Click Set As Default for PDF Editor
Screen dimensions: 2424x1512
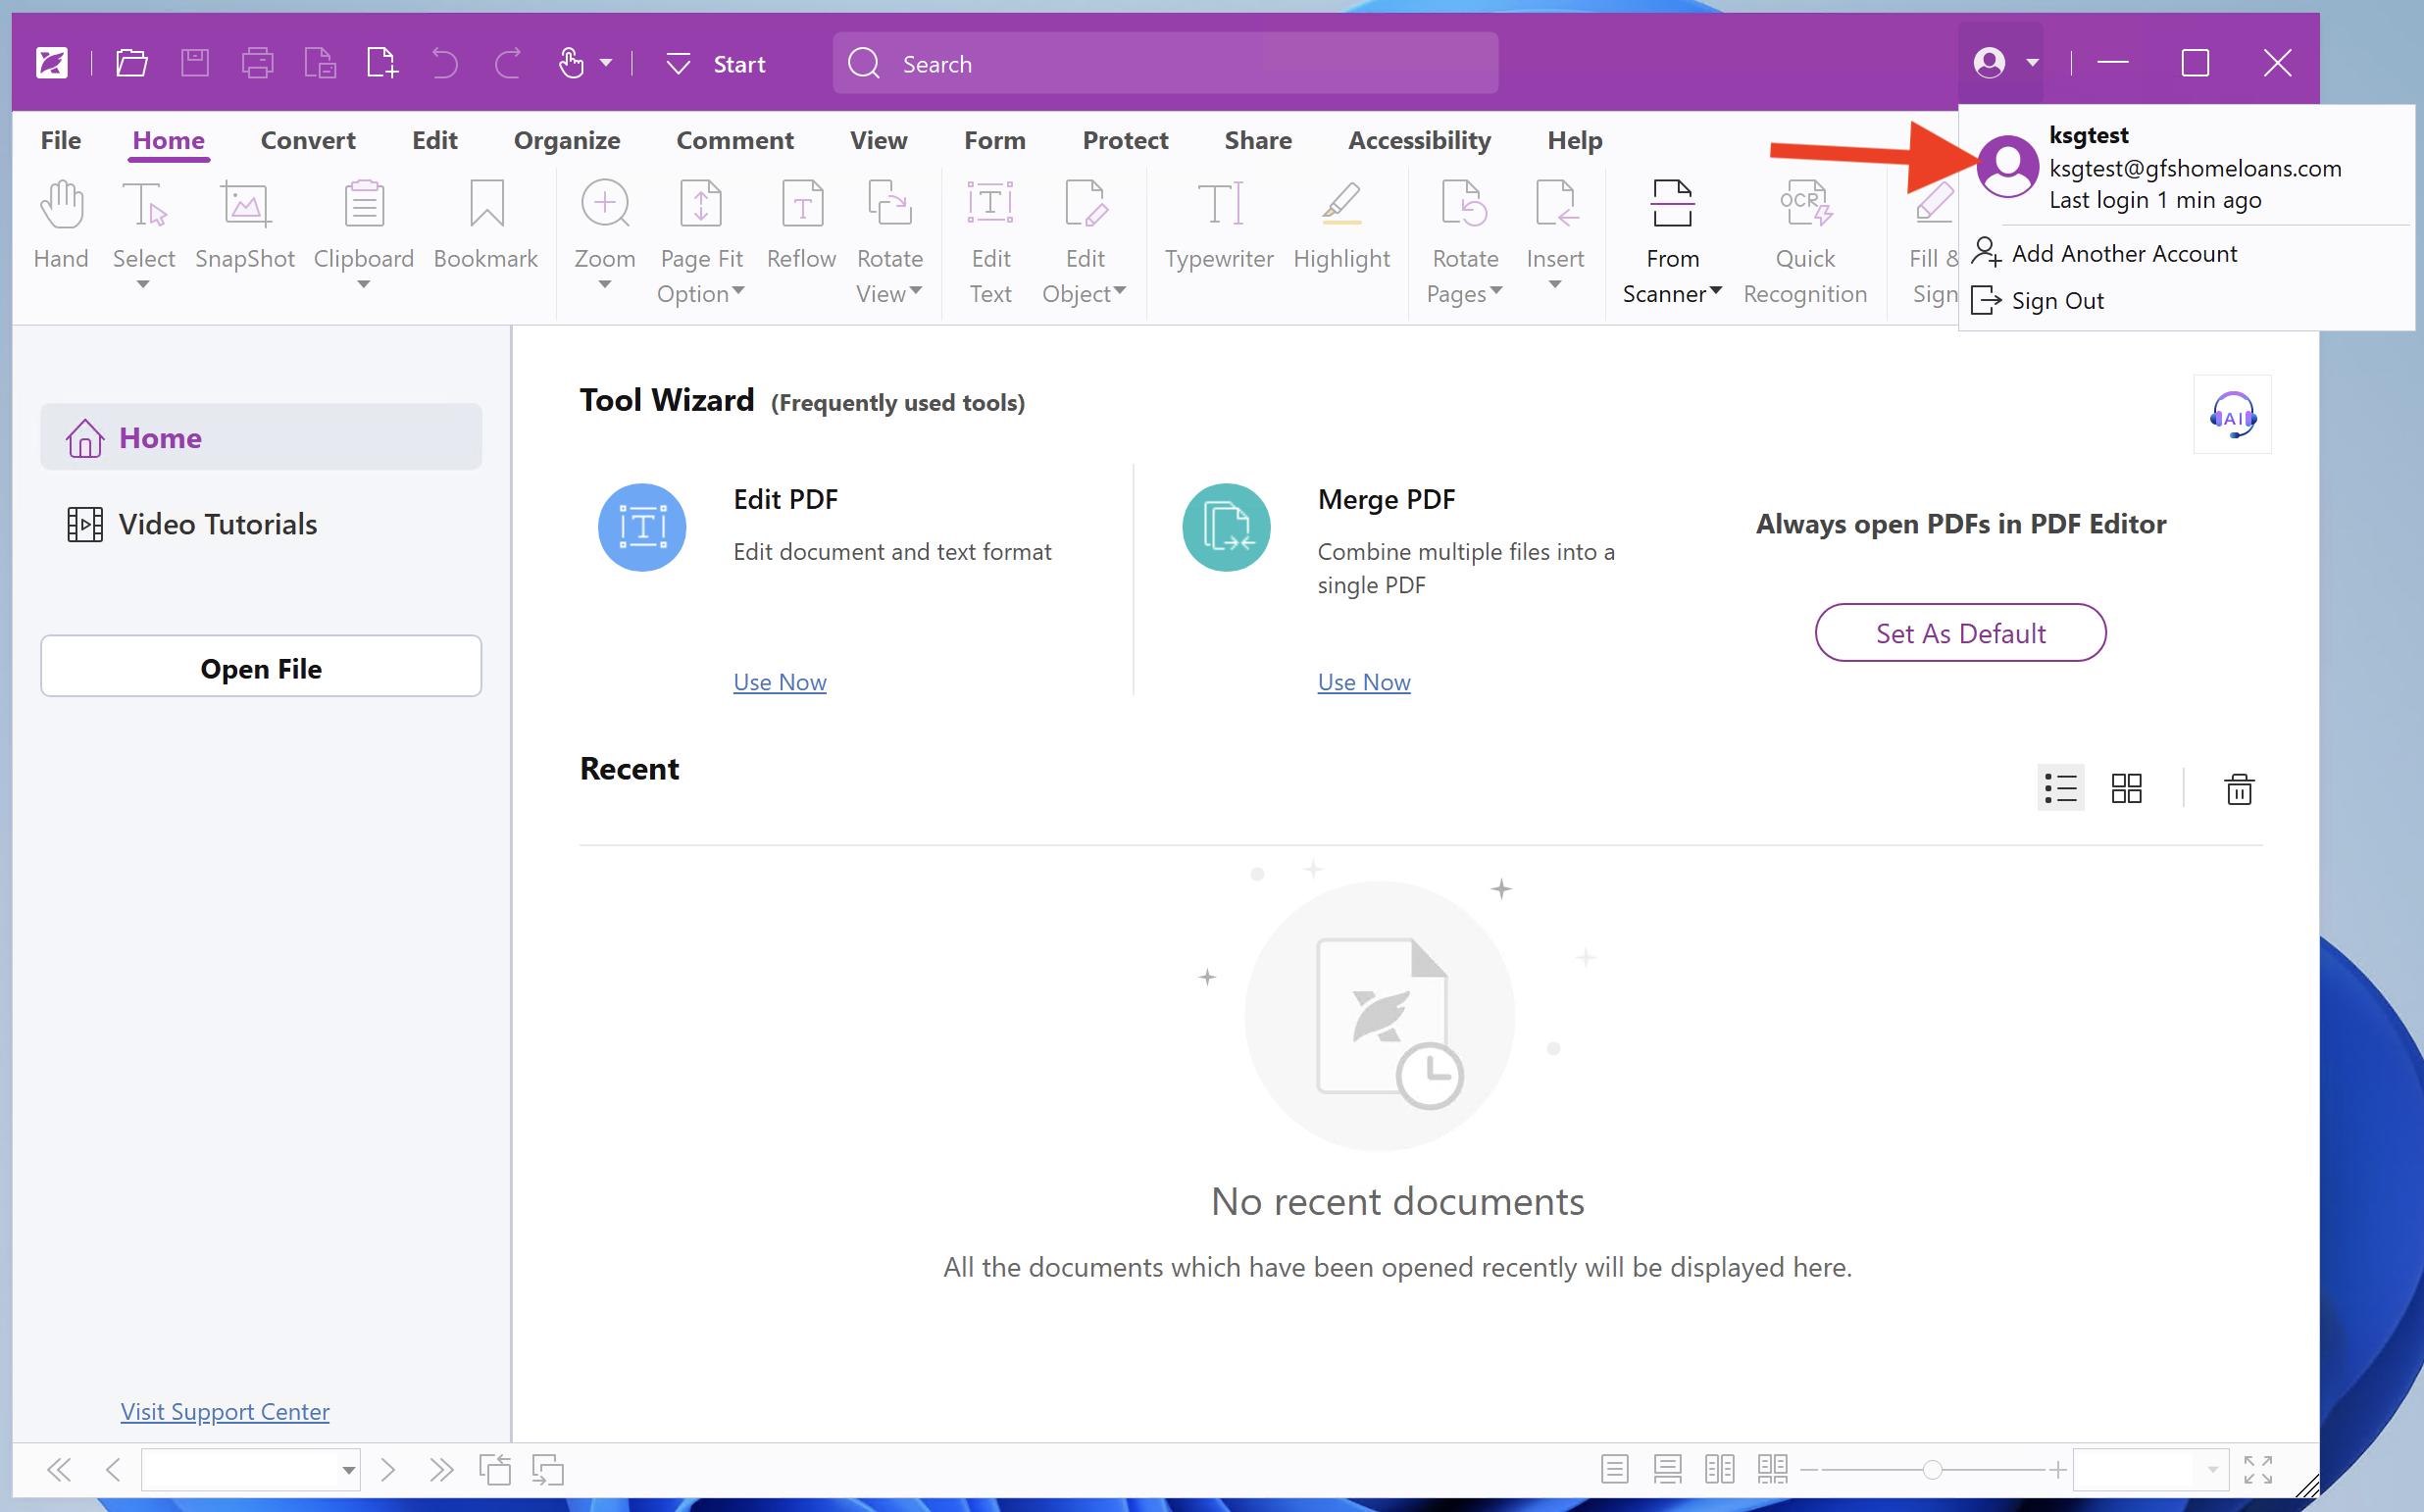(x=1960, y=632)
